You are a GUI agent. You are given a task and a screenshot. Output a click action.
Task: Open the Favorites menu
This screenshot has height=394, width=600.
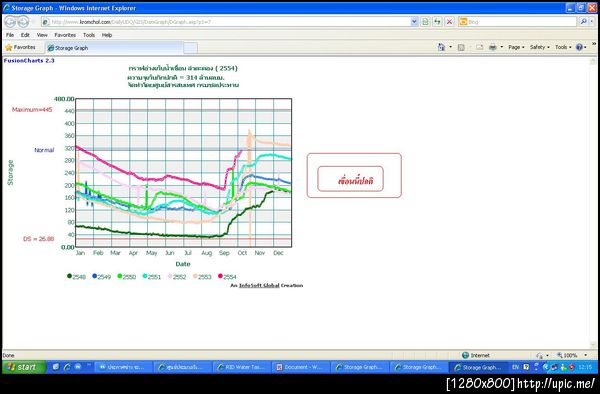(x=65, y=35)
